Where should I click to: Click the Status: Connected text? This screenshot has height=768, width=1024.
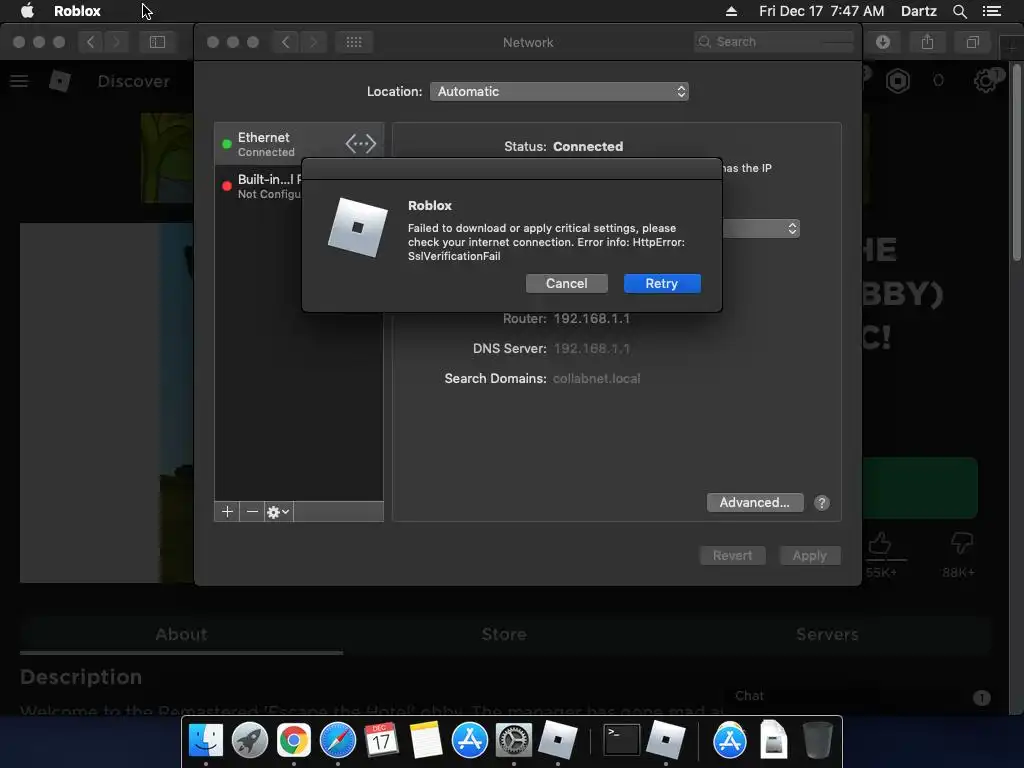[x=564, y=146]
